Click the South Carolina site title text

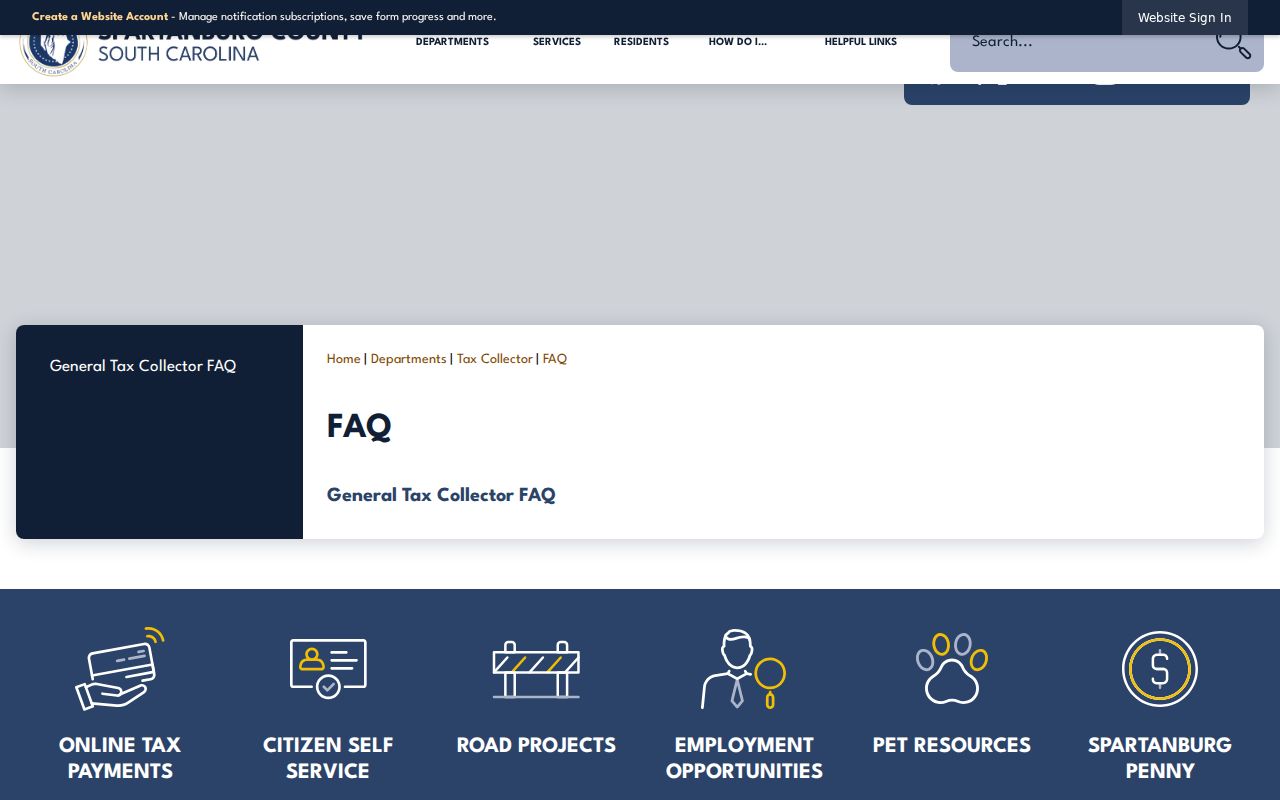click(x=178, y=54)
